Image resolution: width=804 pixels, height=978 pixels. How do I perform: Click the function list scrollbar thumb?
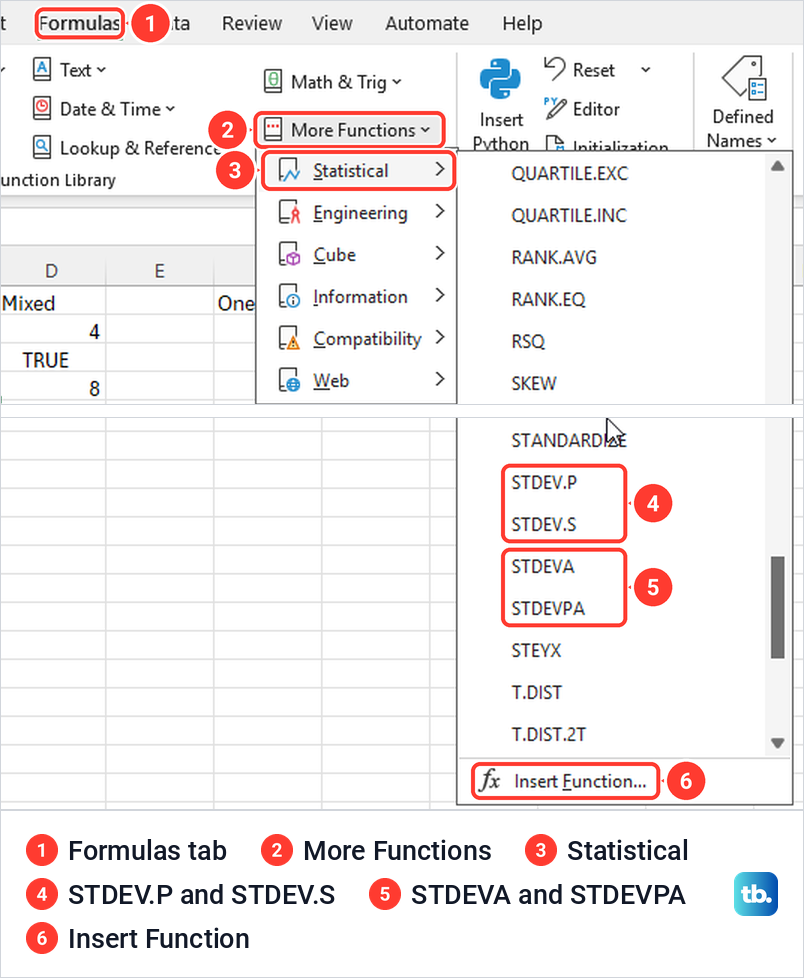click(777, 608)
